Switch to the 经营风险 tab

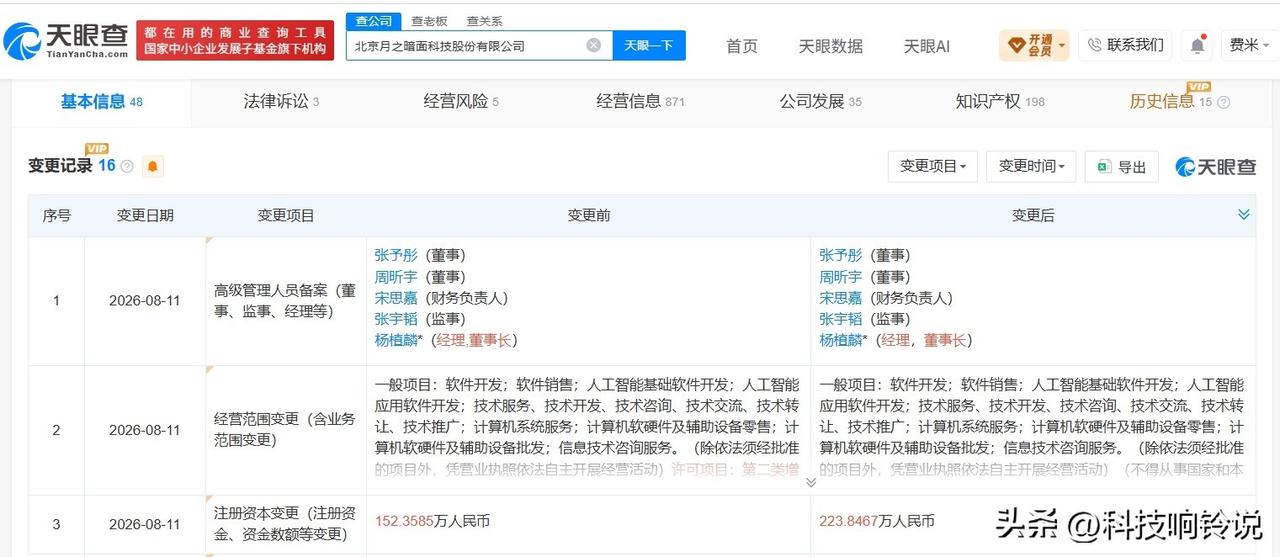coord(461,101)
